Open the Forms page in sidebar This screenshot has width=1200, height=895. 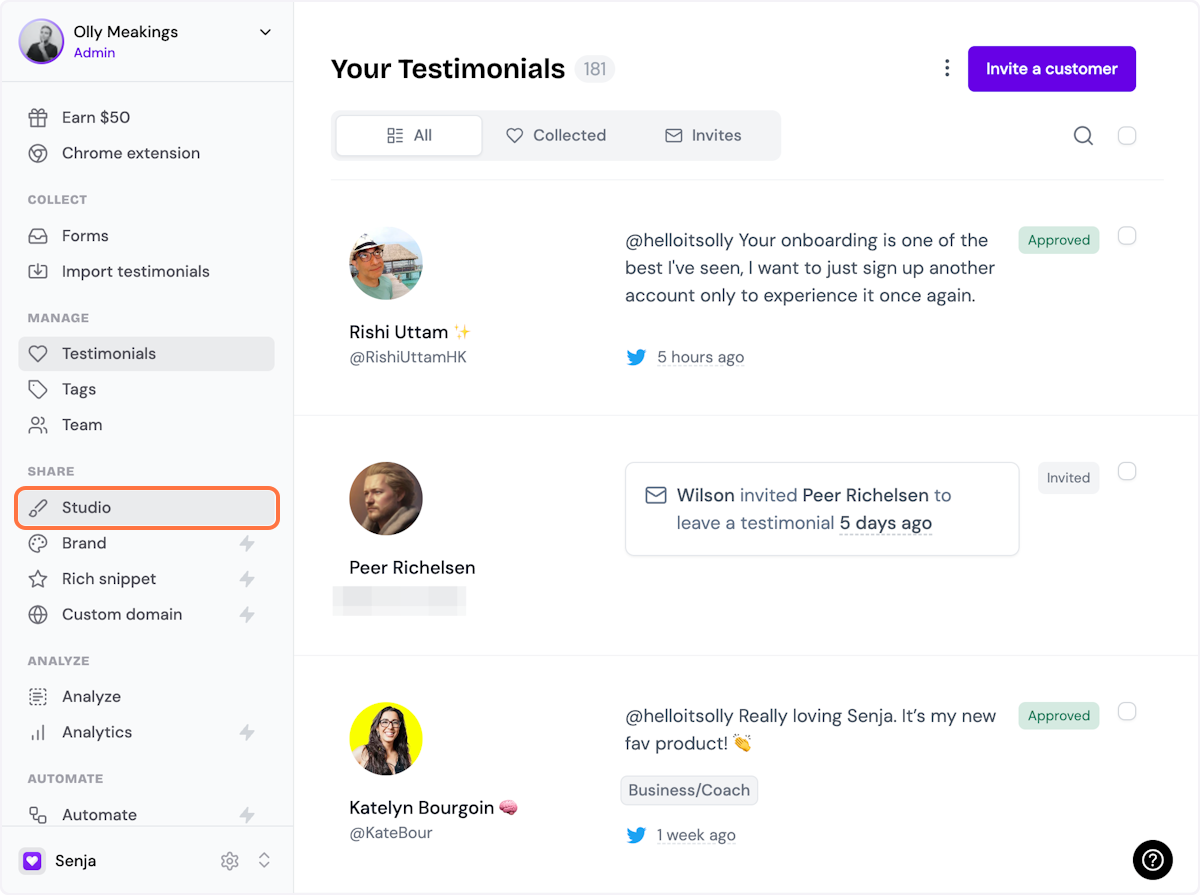tap(85, 236)
